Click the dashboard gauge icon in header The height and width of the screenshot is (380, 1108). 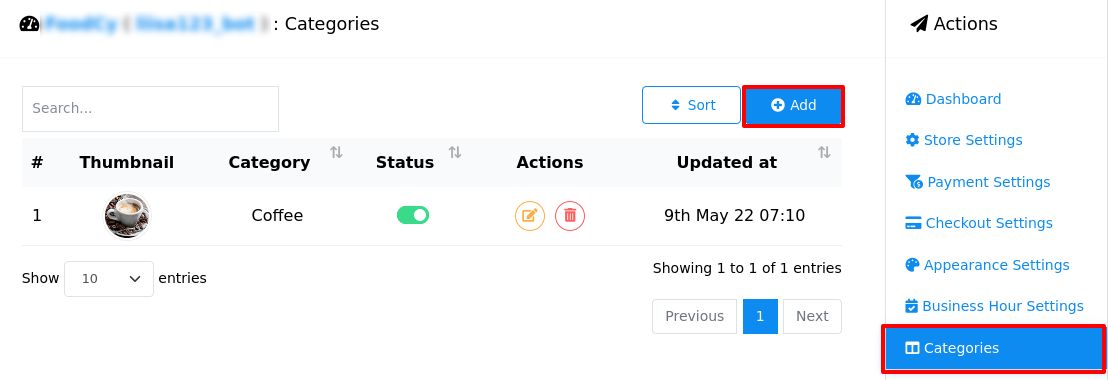(29, 24)
